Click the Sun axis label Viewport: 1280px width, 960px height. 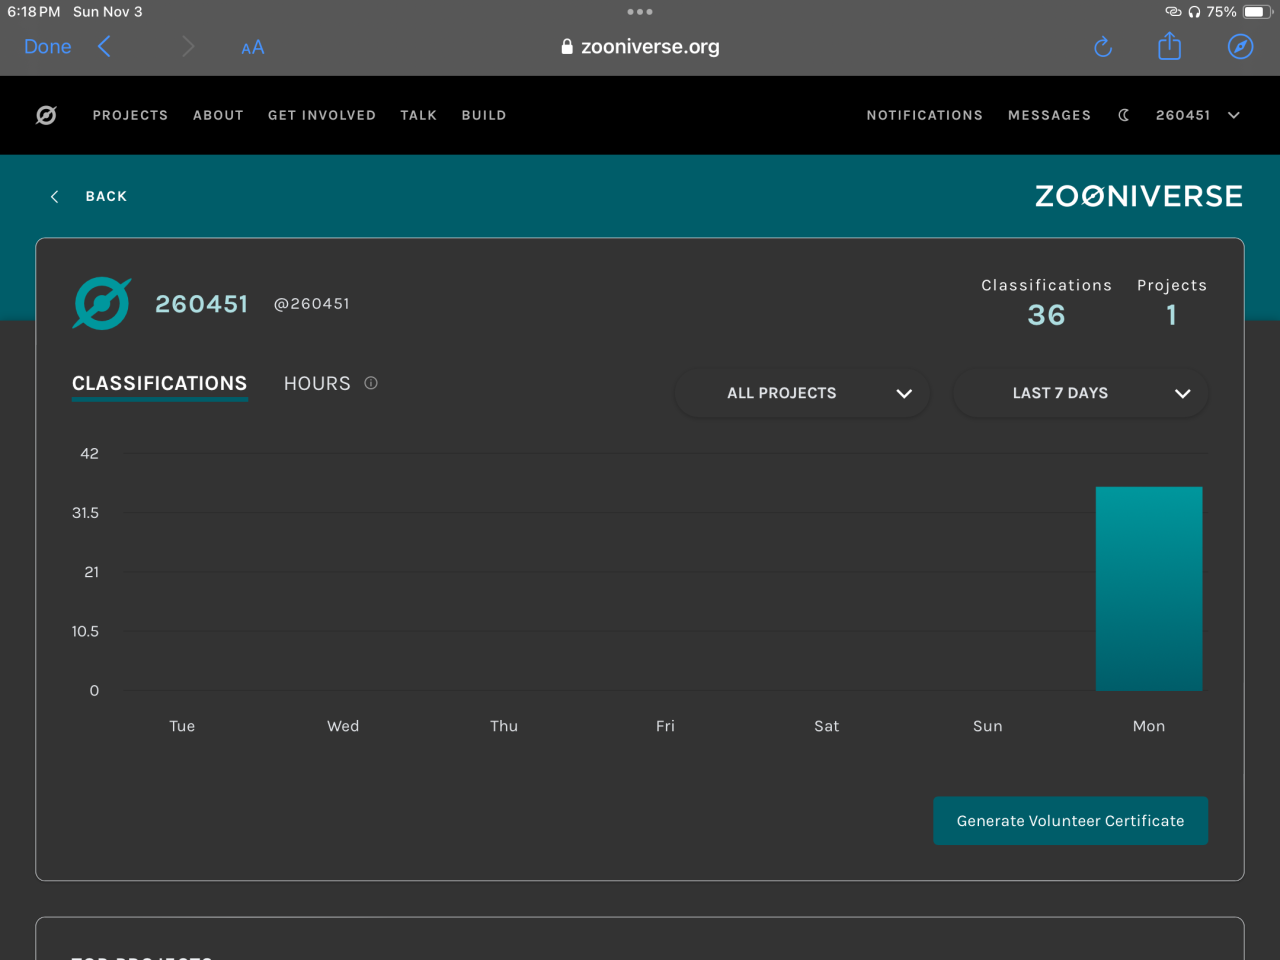pyautogui.click(x=988, y=726)
